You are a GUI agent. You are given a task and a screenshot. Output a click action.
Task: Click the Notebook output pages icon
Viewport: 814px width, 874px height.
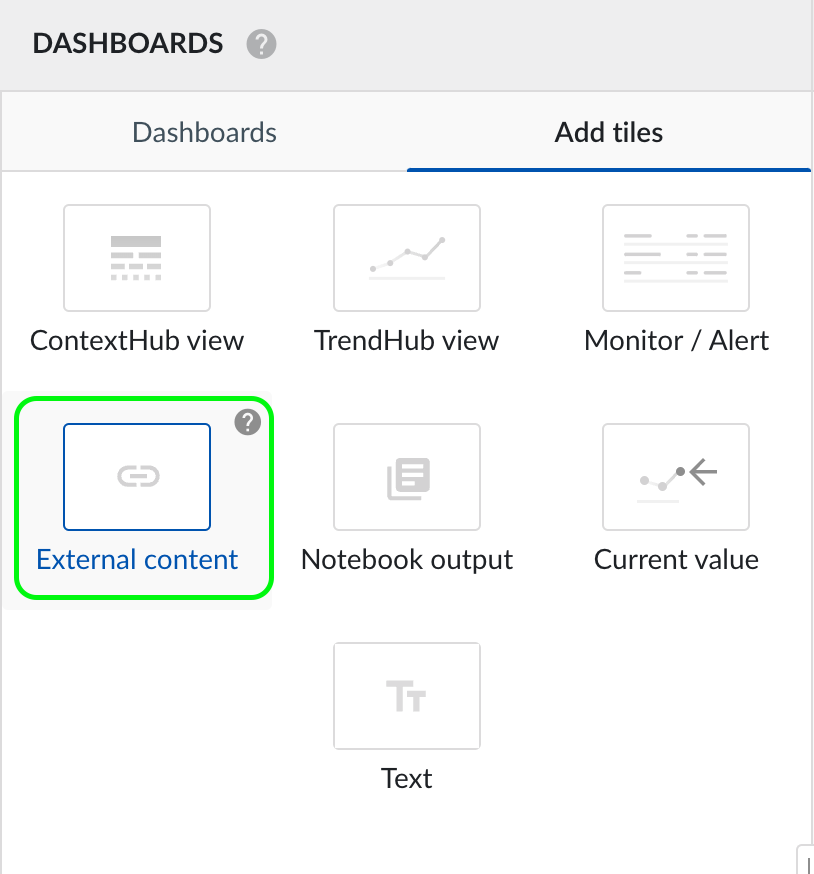coord(407,477)
